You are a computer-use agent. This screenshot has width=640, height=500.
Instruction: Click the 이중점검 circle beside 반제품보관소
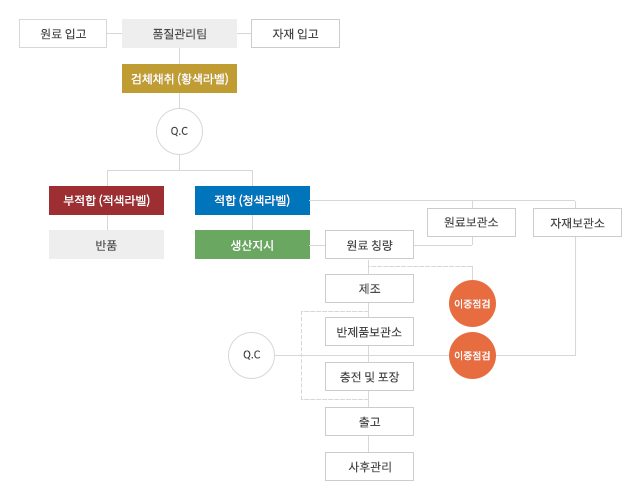472,355
